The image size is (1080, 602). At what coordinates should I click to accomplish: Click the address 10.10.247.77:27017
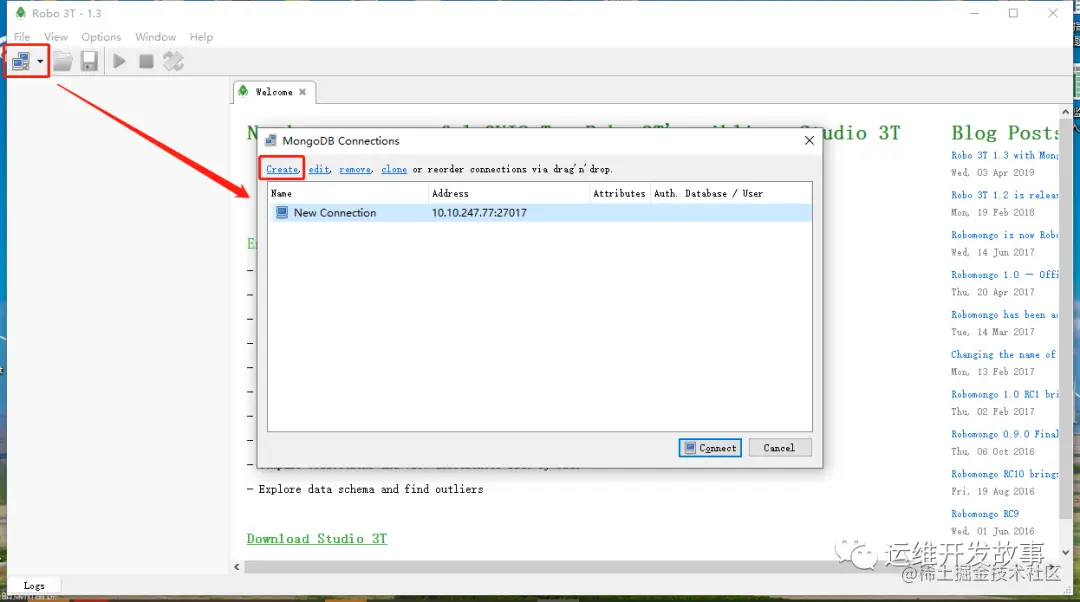pos(479,213)
